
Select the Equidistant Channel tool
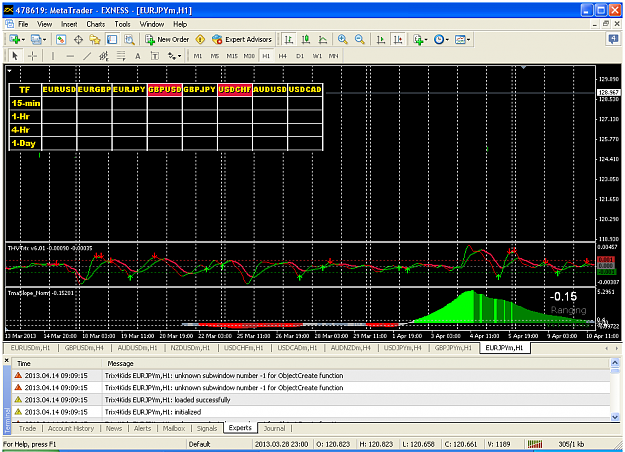point(104,56)
